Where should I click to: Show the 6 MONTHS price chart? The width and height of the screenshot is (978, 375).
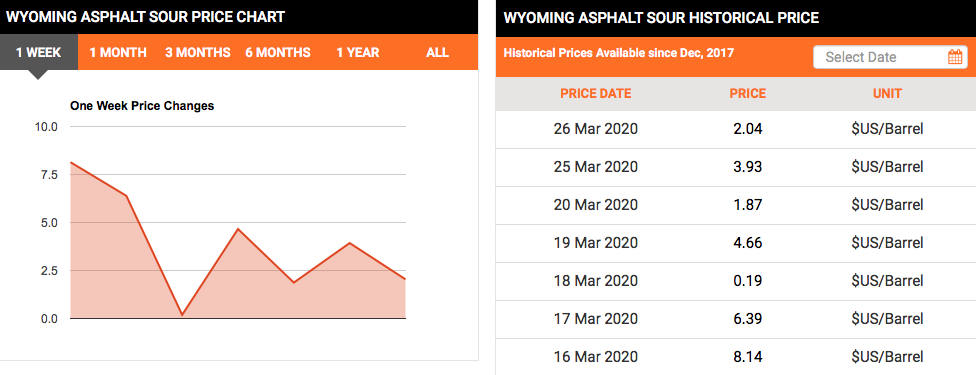278,52
